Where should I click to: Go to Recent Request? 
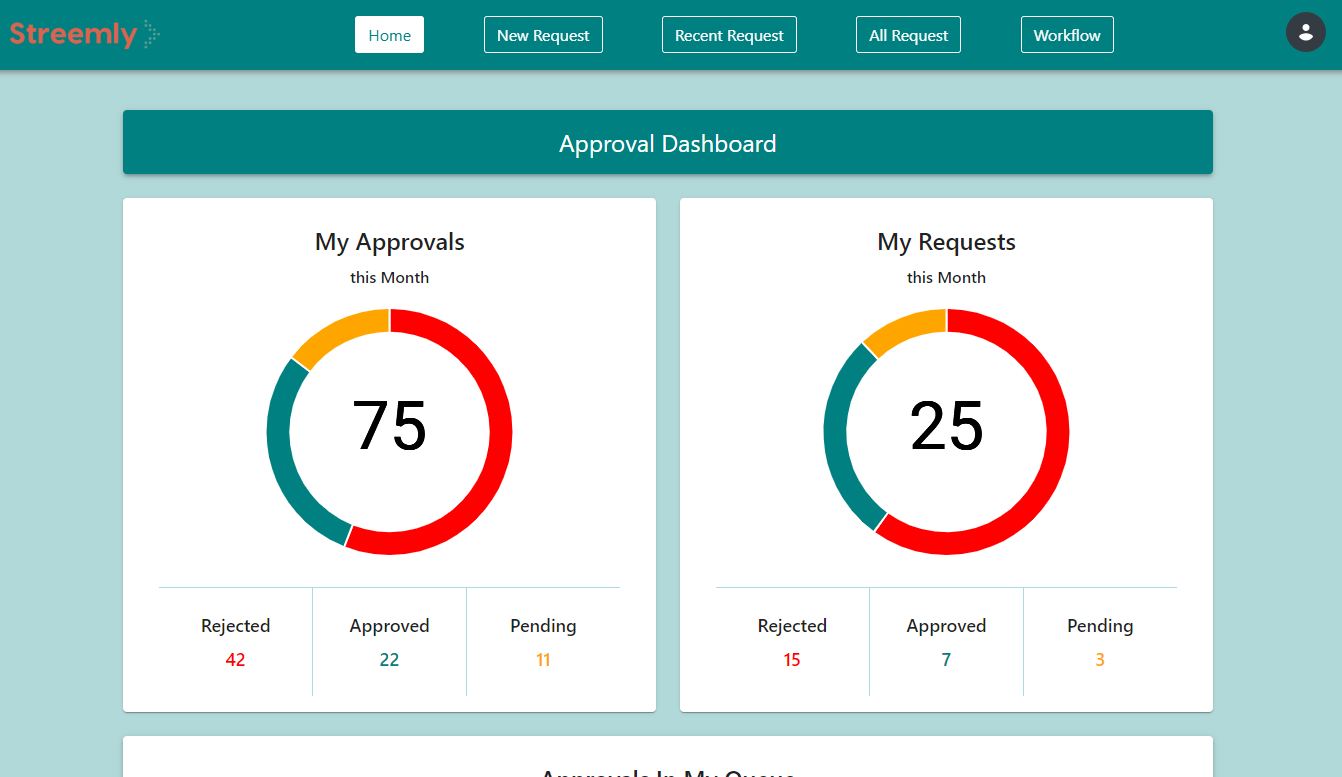(x=729, y=35)
